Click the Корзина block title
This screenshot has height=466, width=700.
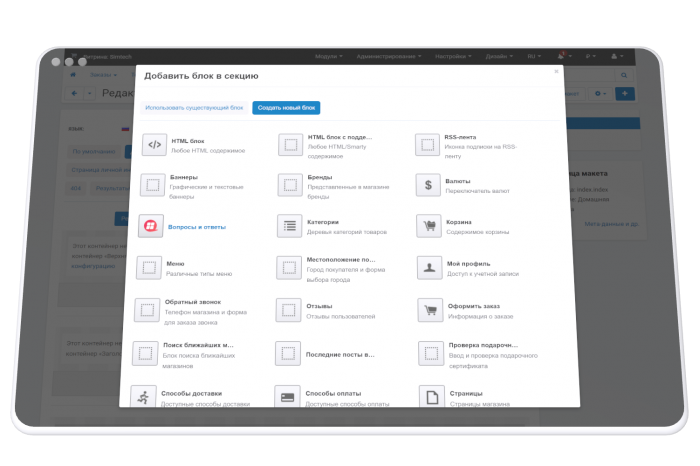459,222
